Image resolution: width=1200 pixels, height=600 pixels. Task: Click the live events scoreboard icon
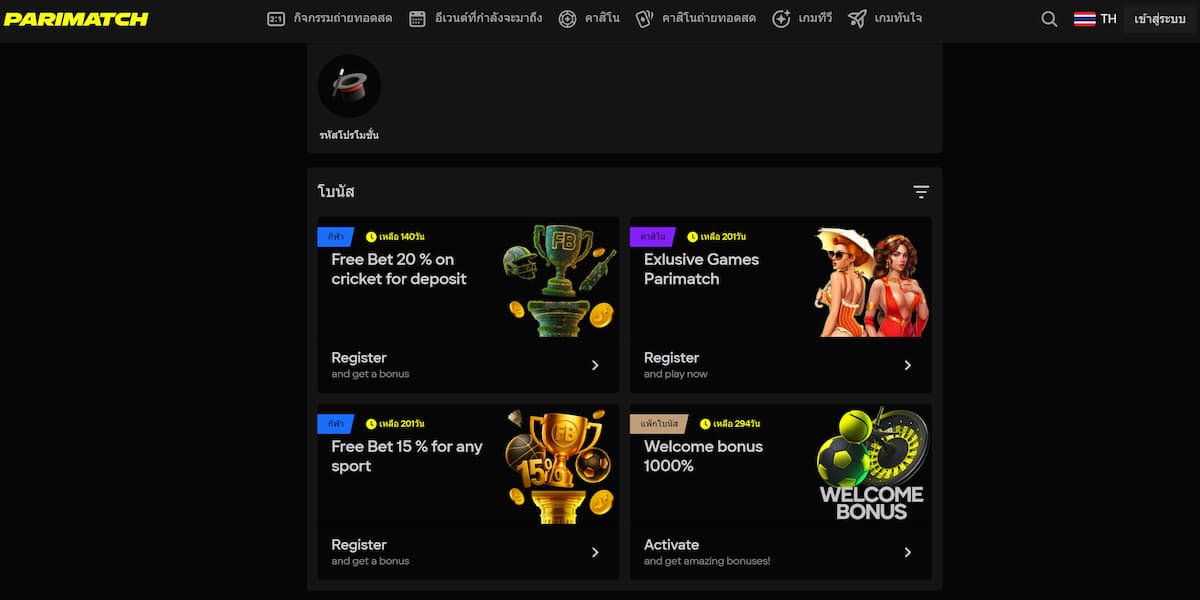tap(276, 19)
